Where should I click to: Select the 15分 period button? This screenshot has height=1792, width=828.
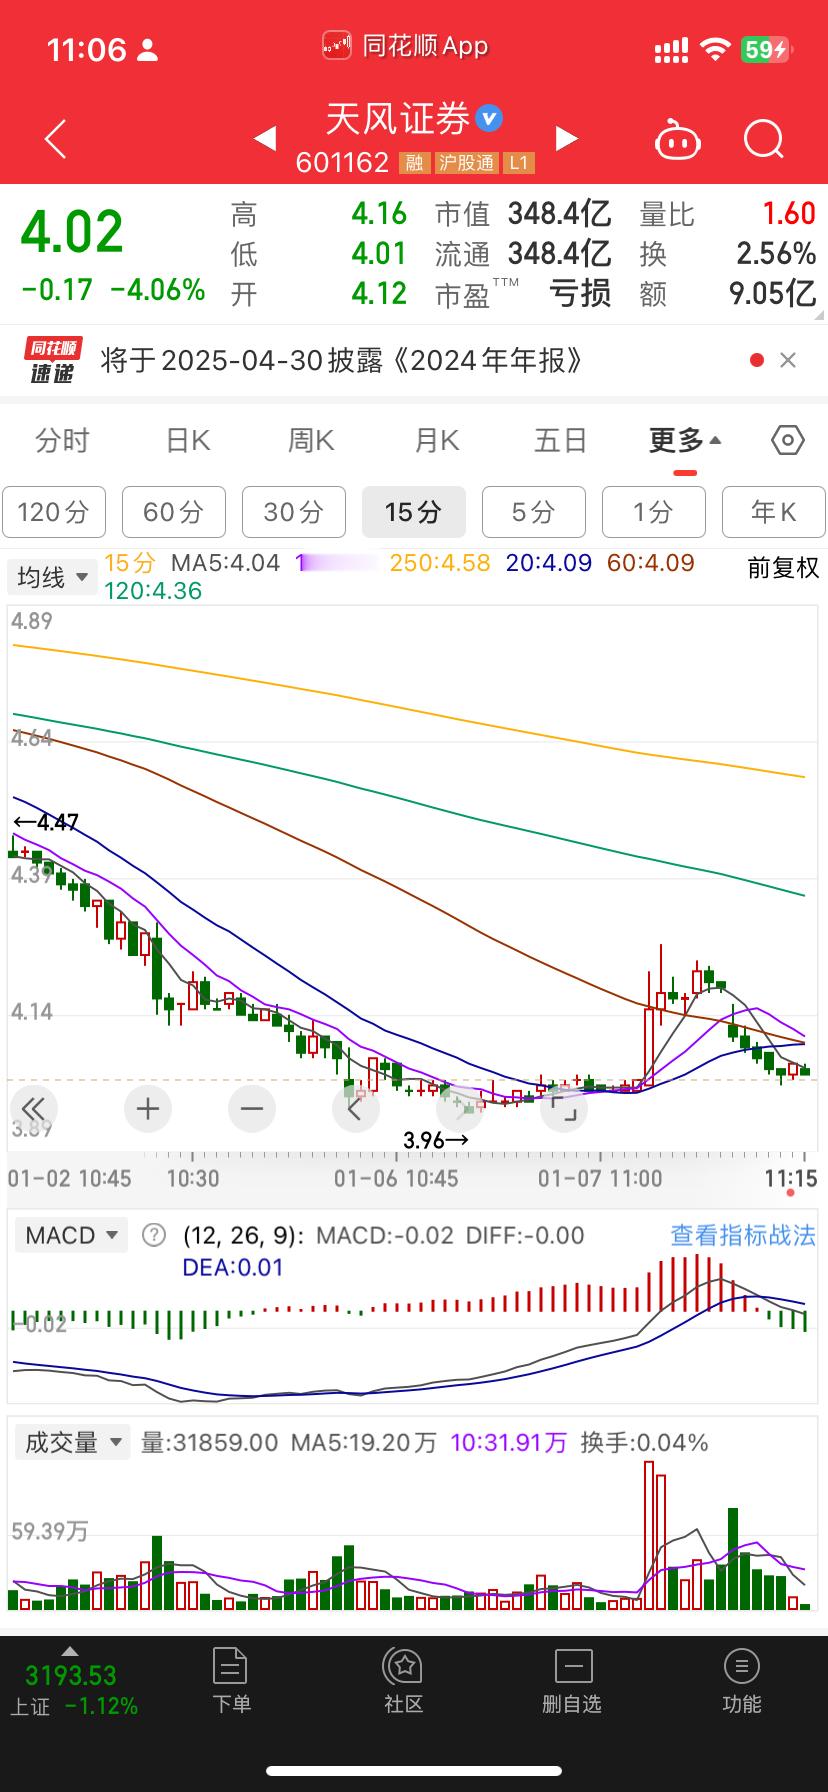pos(414,512)
